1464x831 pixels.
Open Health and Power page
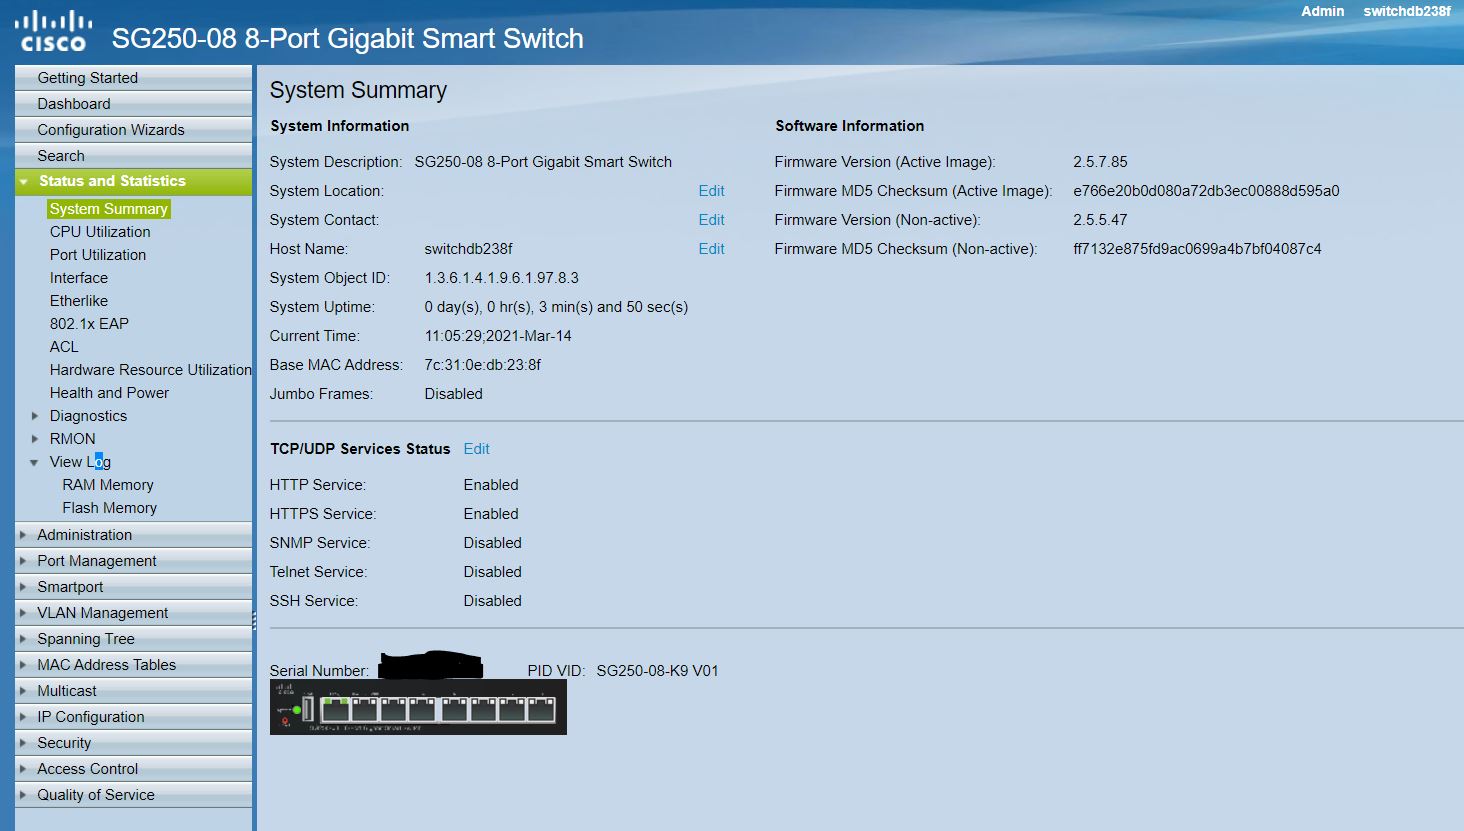click(x=109, y=393)
